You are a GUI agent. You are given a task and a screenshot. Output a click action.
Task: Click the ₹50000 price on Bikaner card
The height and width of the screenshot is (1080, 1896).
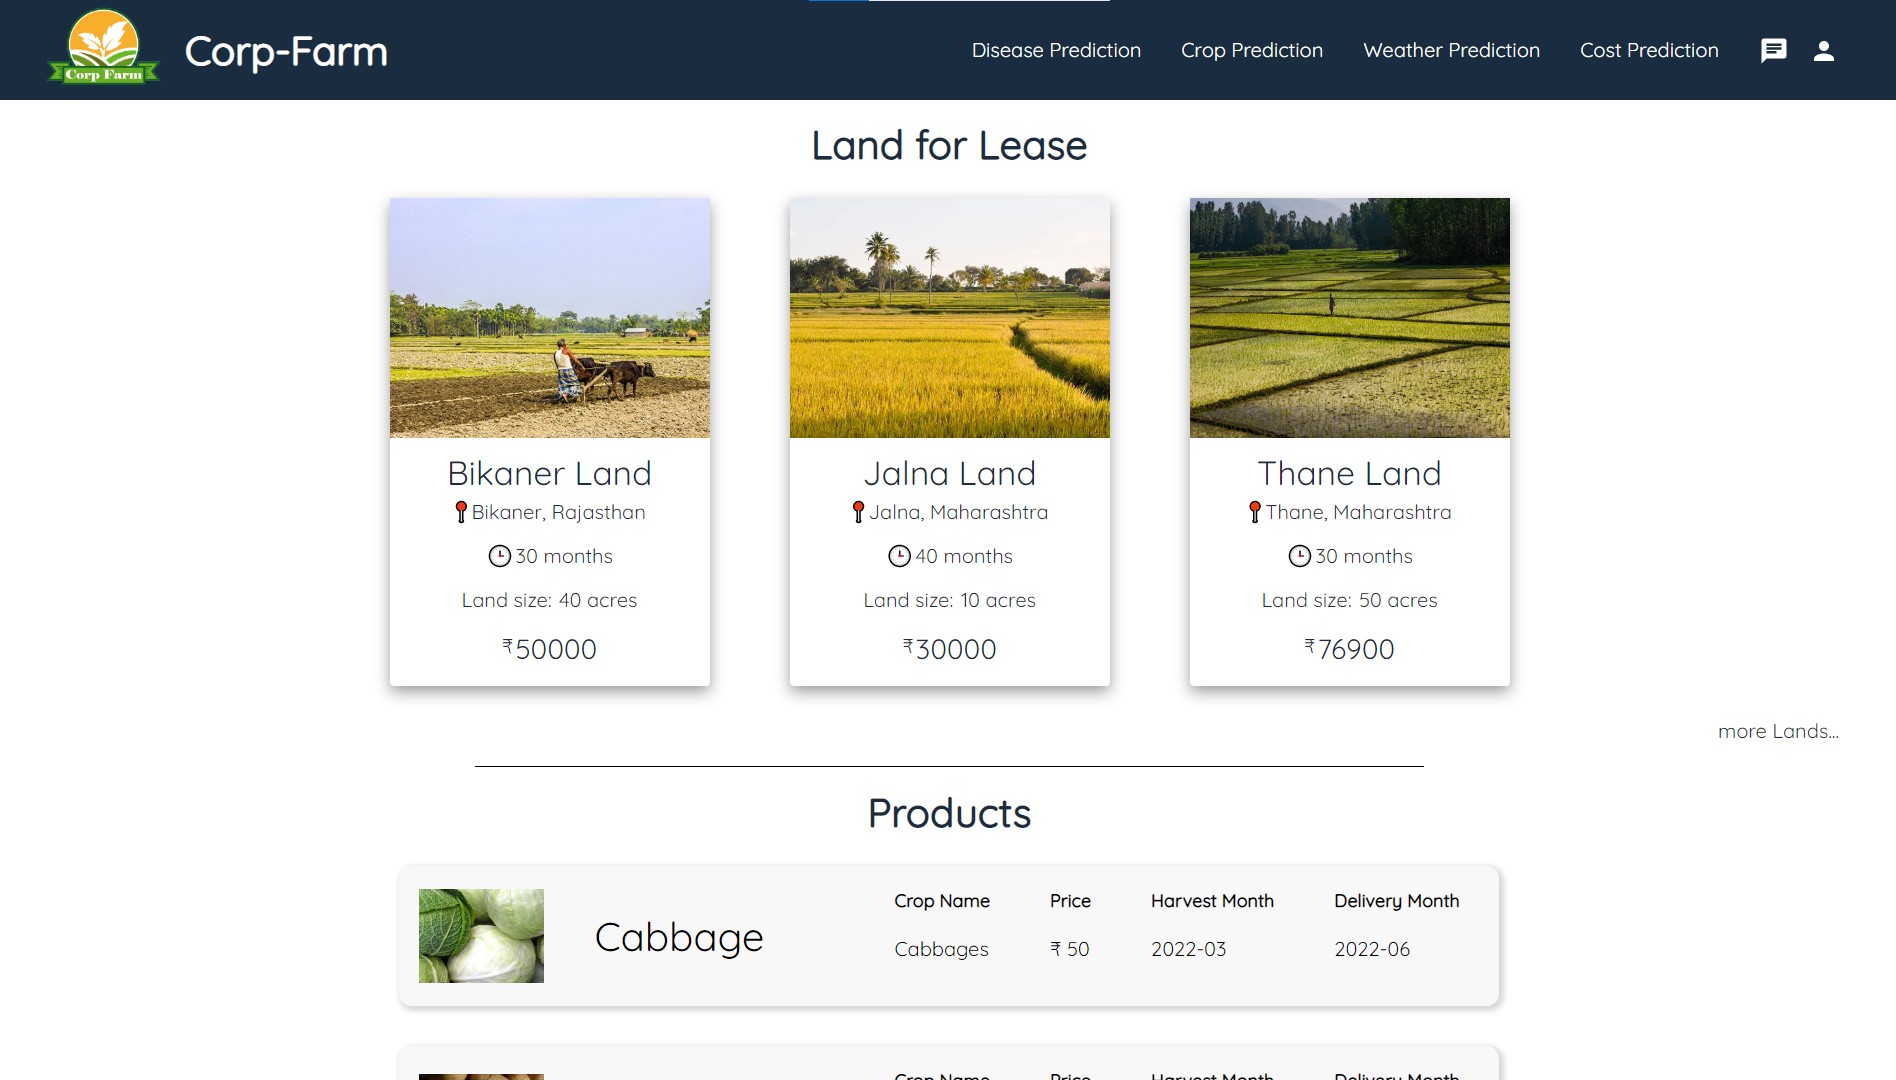(x=550, y=649)
